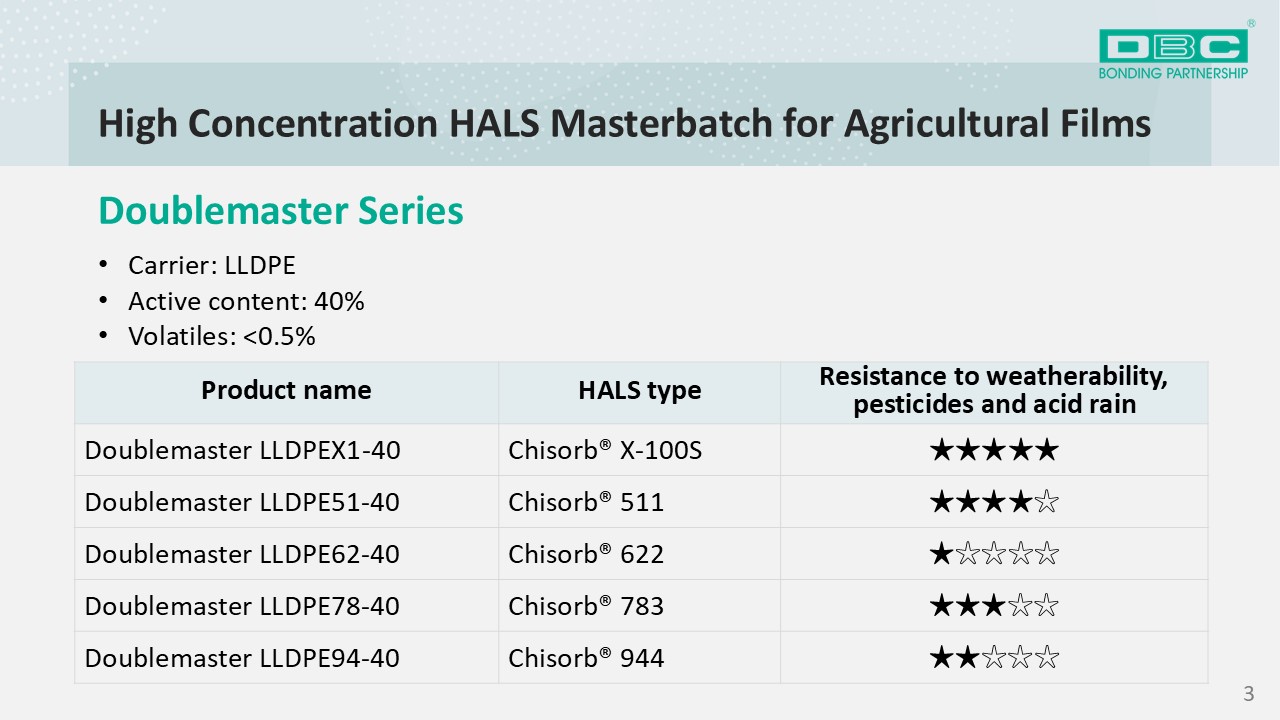1280x720 pixels.
Task: Click the DBC Bonding Partnership logo
Action: click(1174, 52)
